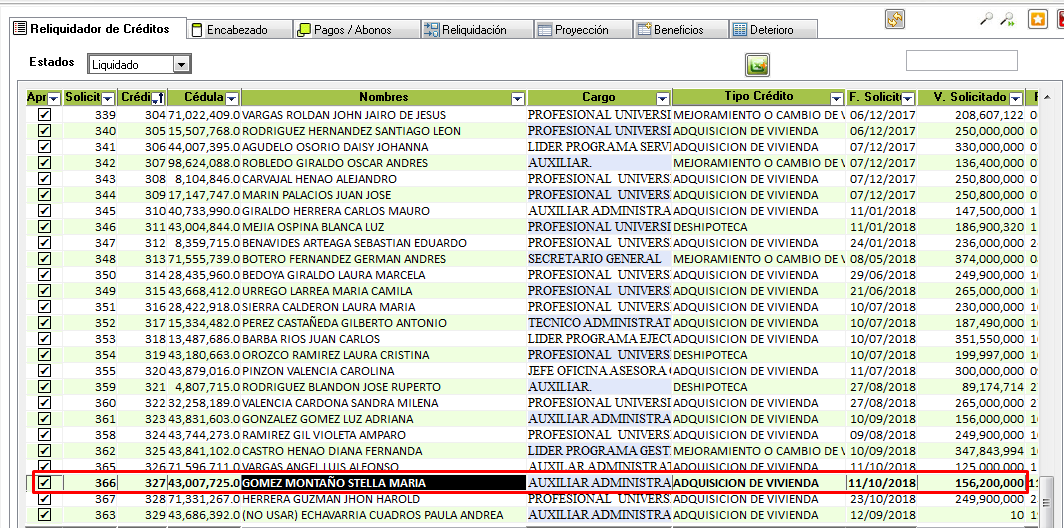
Task: Open the Crédito column filter arrow
Action: 157,98
